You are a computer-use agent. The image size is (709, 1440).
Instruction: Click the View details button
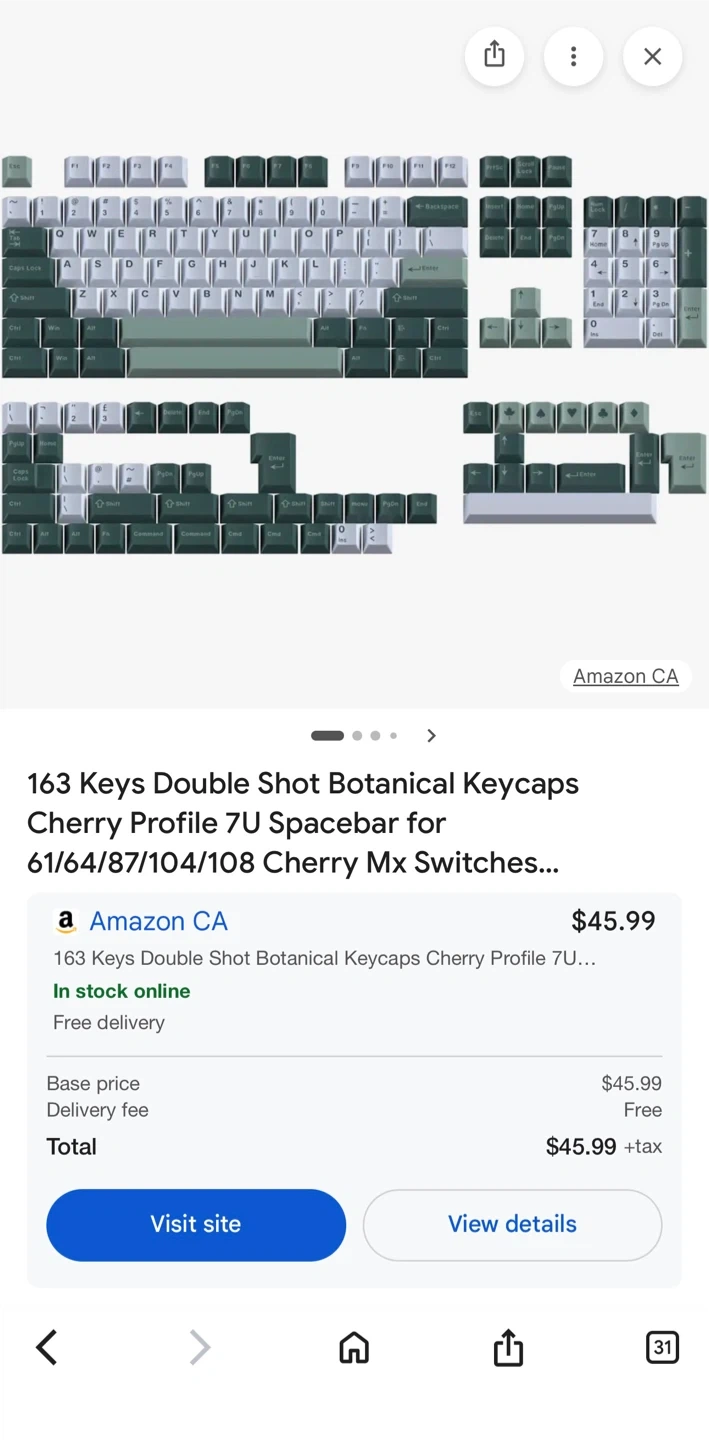pos(512,1224)
